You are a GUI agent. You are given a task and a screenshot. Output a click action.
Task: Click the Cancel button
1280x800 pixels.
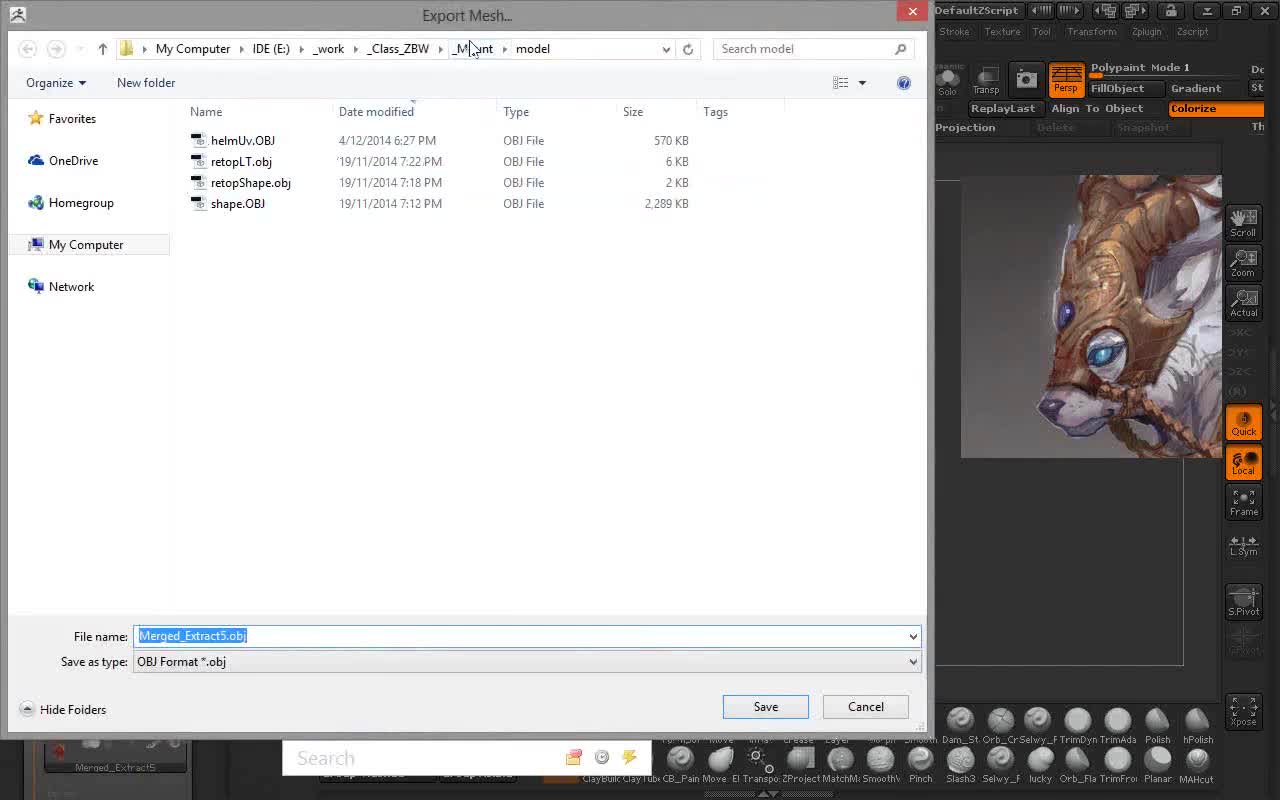(x=866, y=707)
